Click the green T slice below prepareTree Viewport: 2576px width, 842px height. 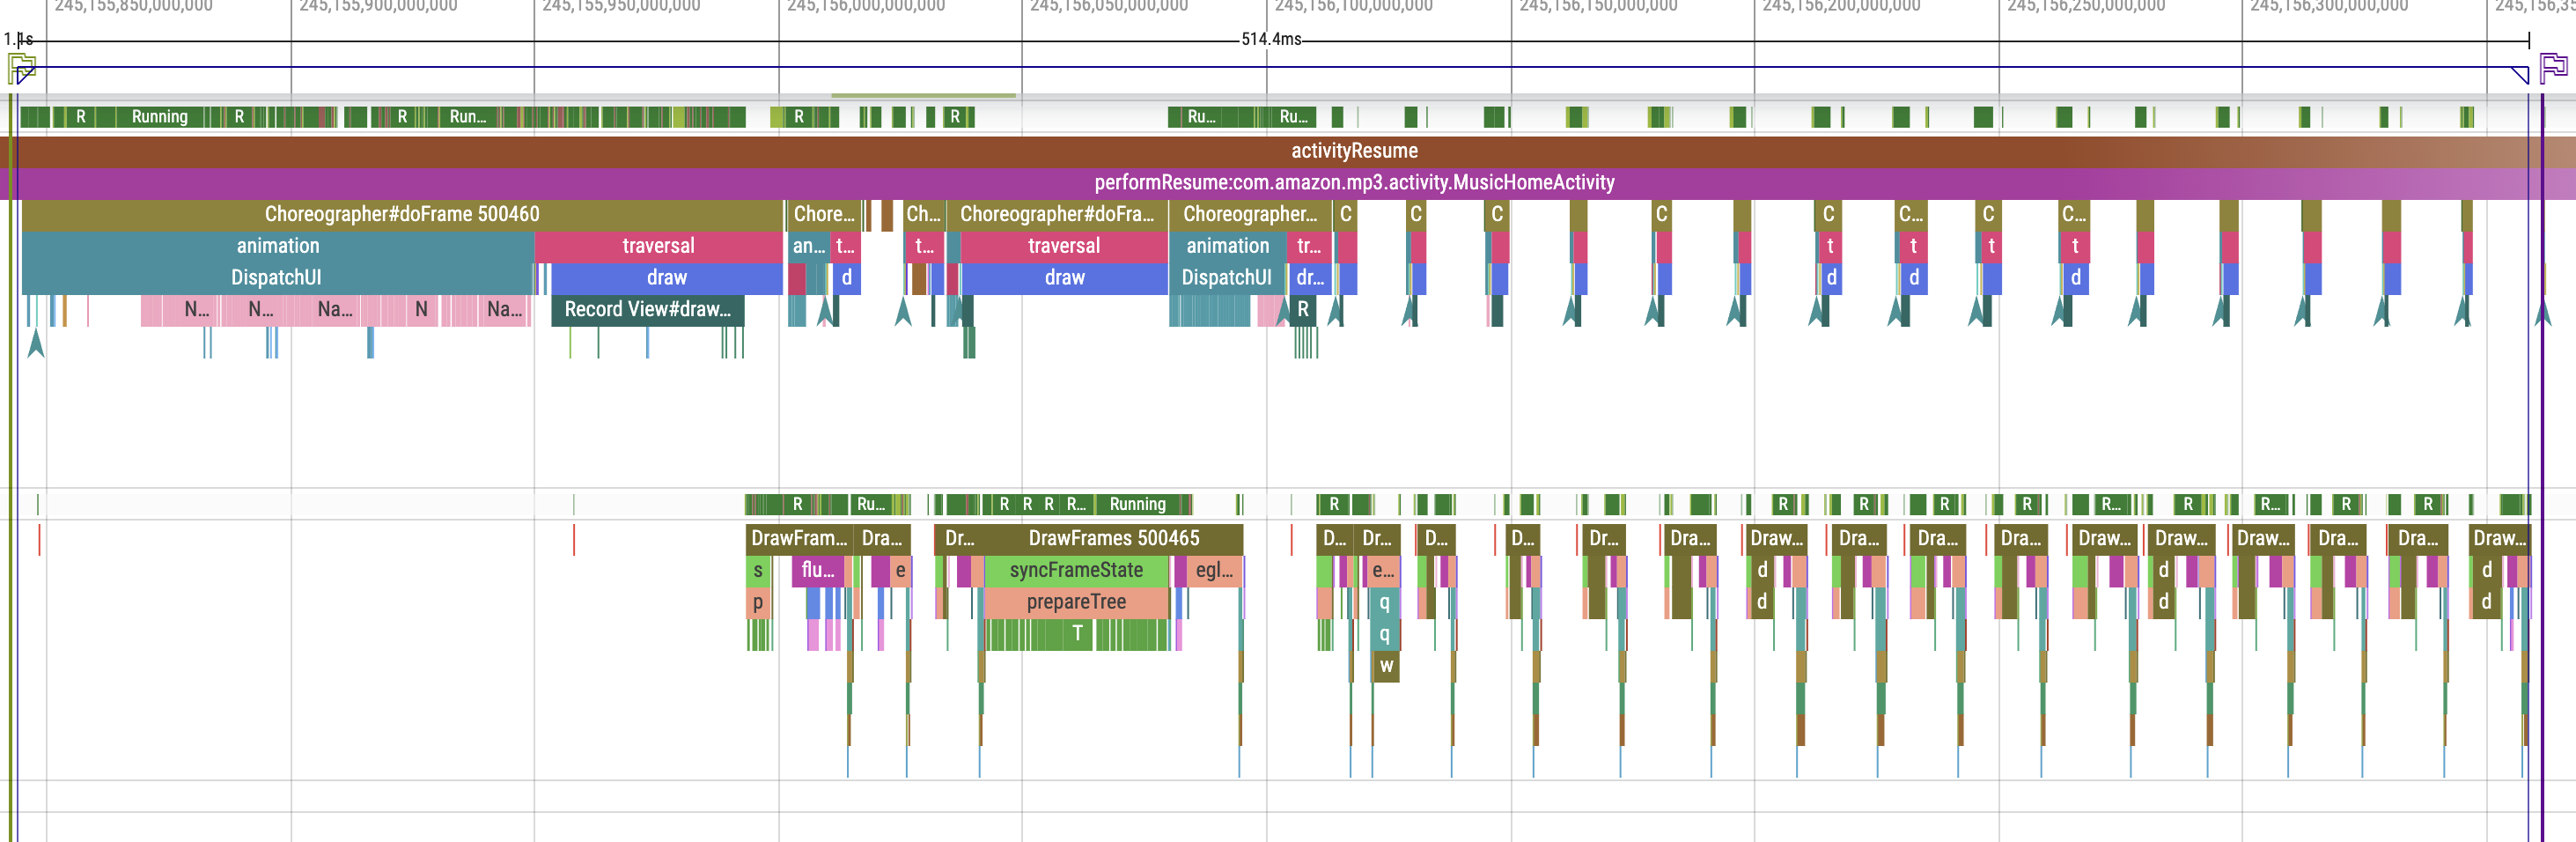tap(1076, 634)
